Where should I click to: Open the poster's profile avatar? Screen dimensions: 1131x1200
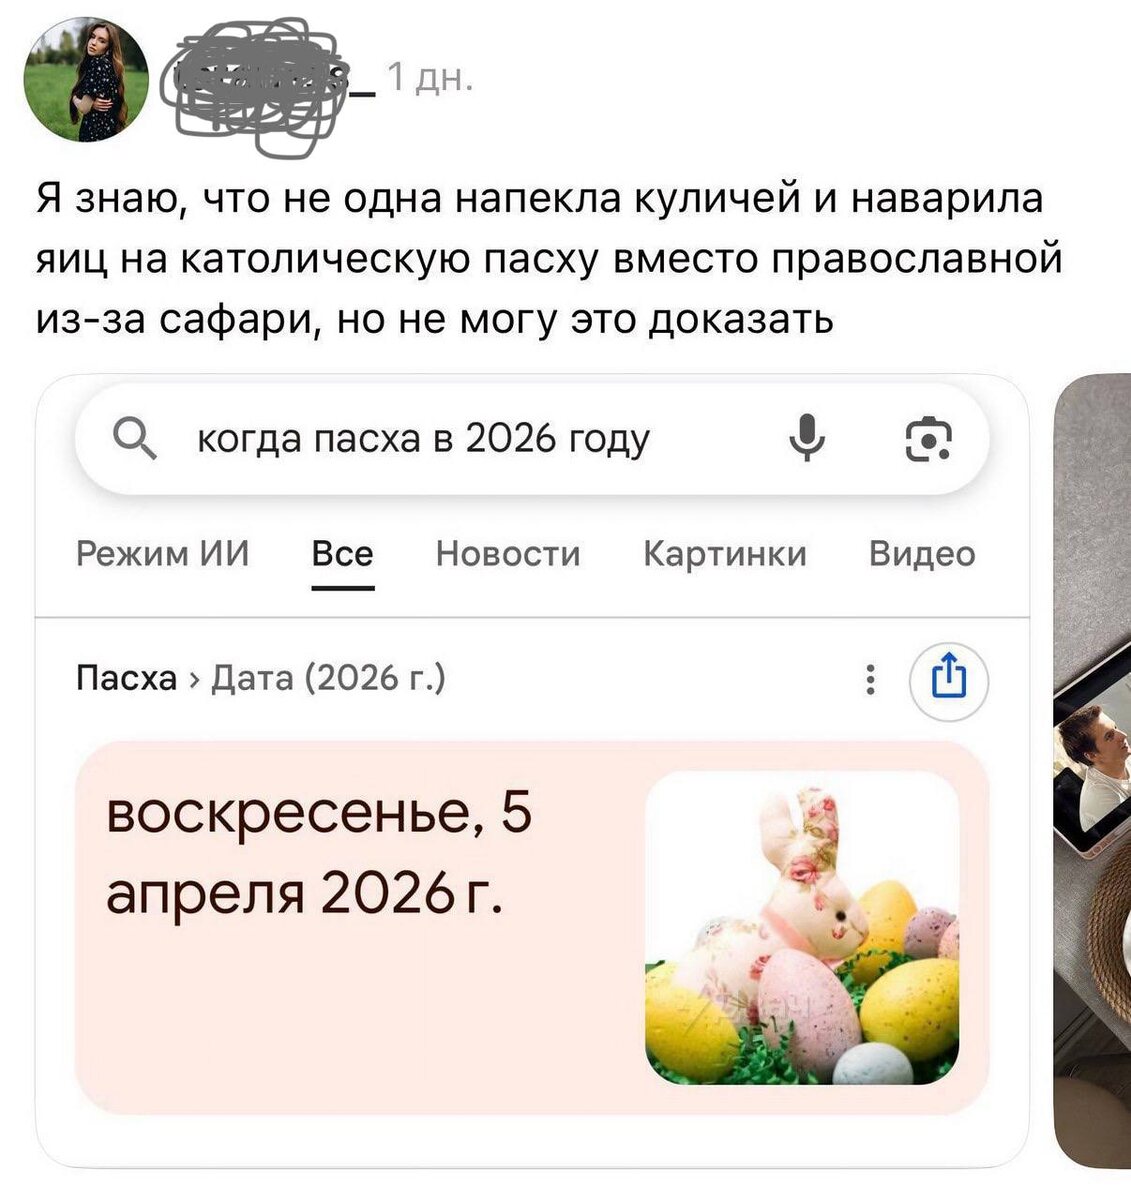click(x=86, y=79)
